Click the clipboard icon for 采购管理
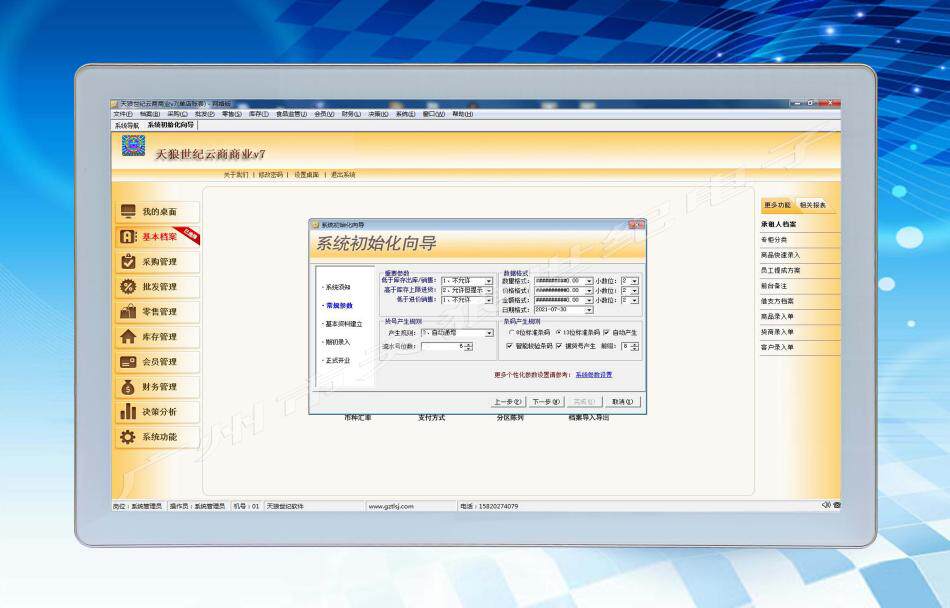Viewport: 950px width, 608px height. (x=128, y=262)
